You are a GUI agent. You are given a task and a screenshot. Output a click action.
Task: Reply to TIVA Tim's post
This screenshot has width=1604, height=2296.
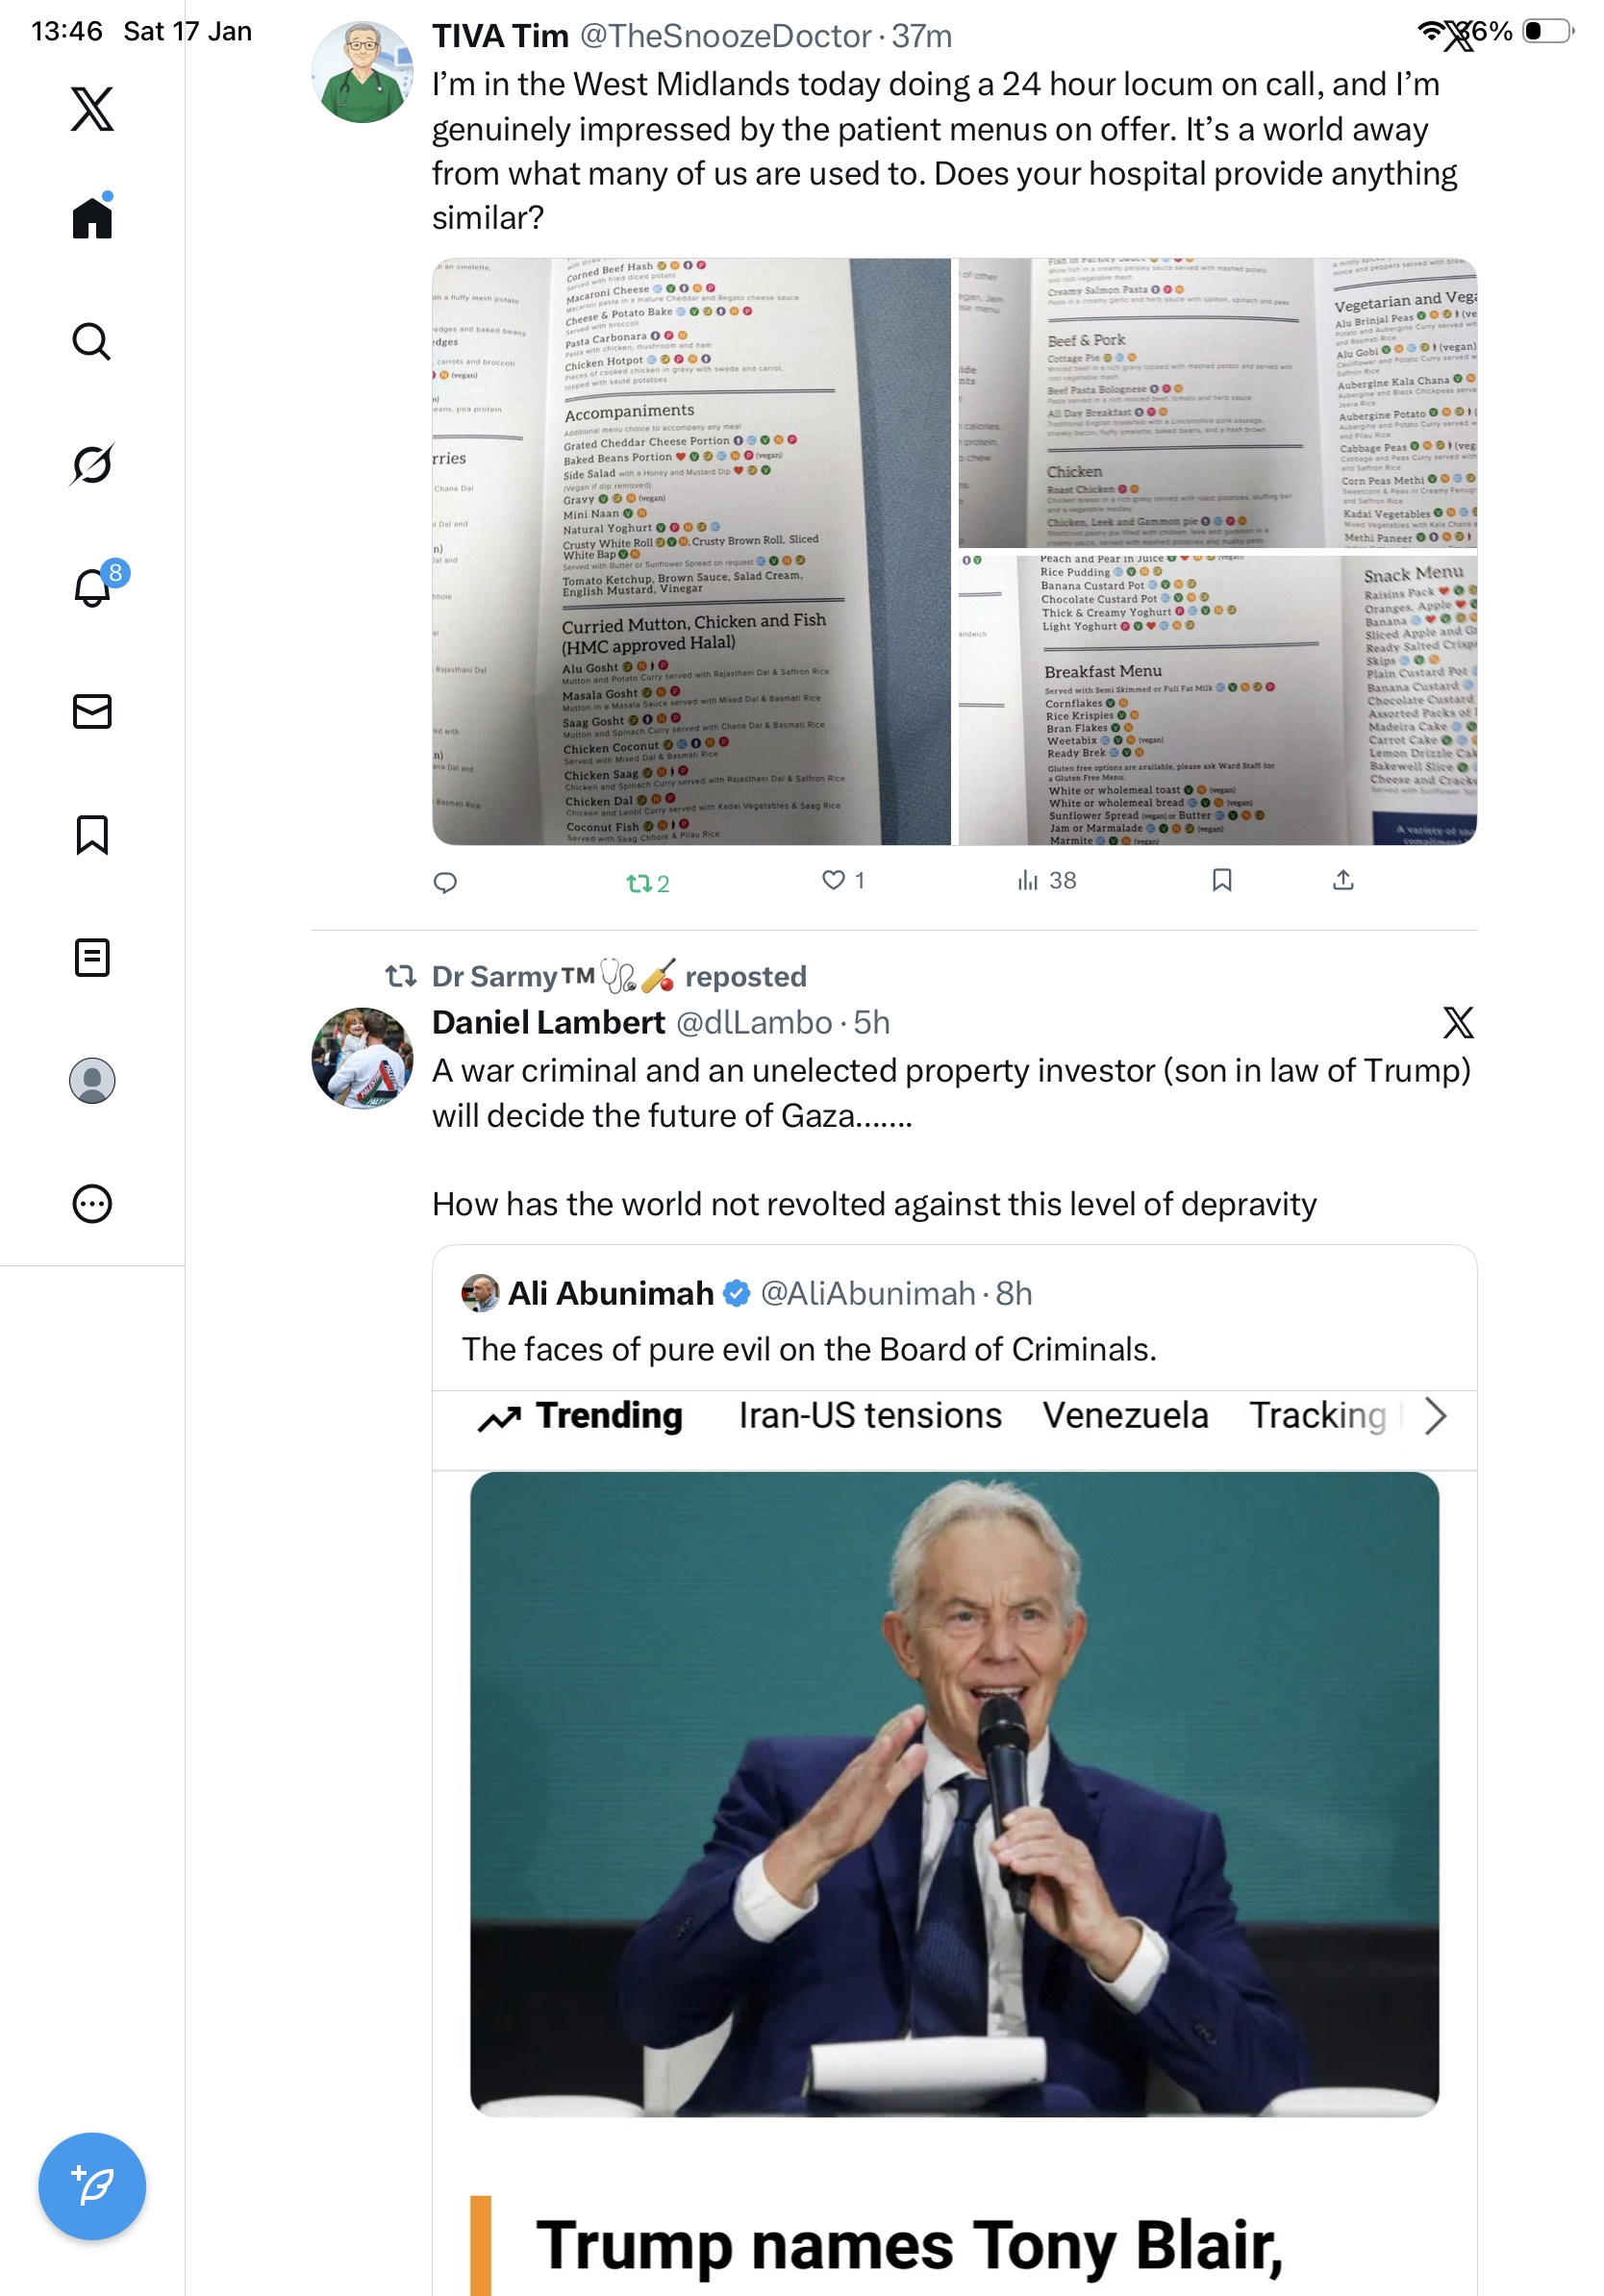click(445, 882)
